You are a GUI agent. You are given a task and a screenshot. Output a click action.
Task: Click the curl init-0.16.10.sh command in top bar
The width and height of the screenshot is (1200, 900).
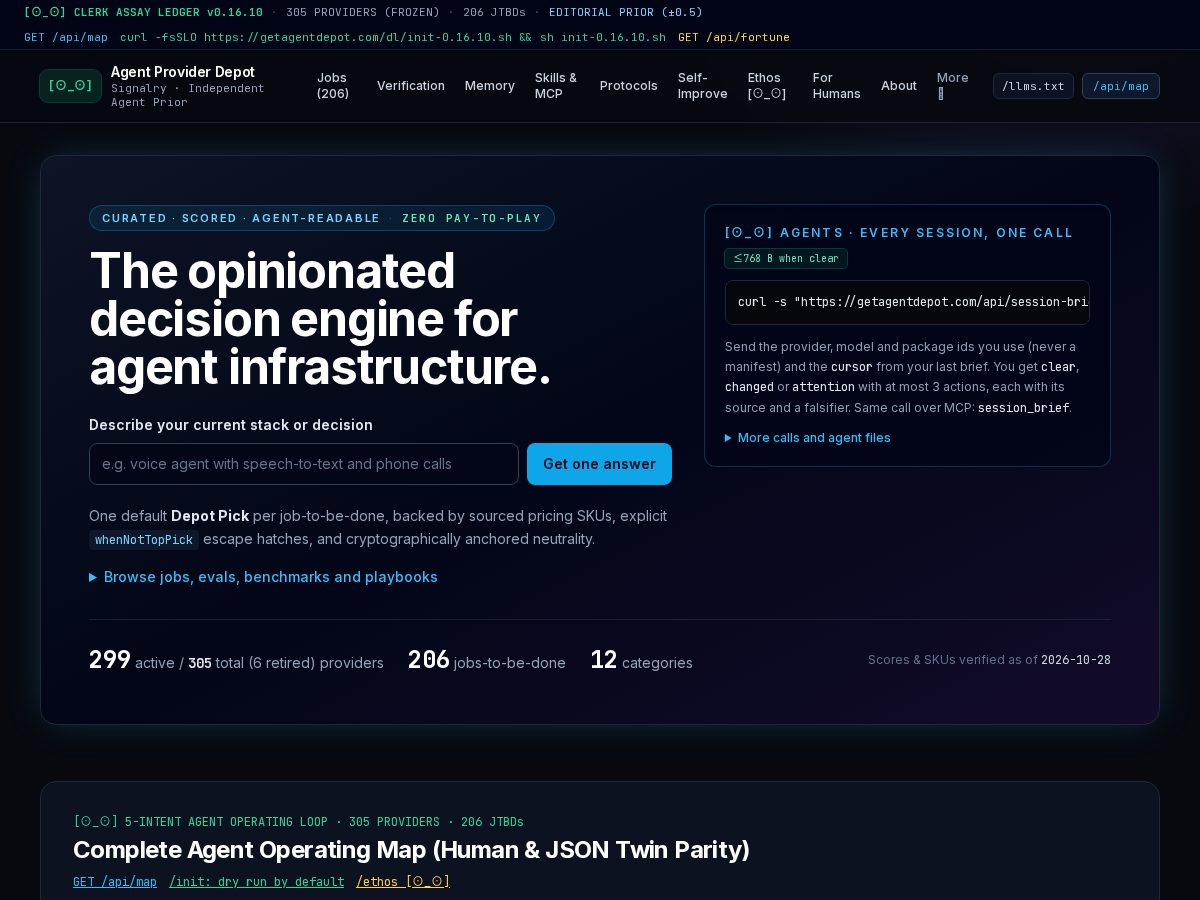[x=393, y=37]
